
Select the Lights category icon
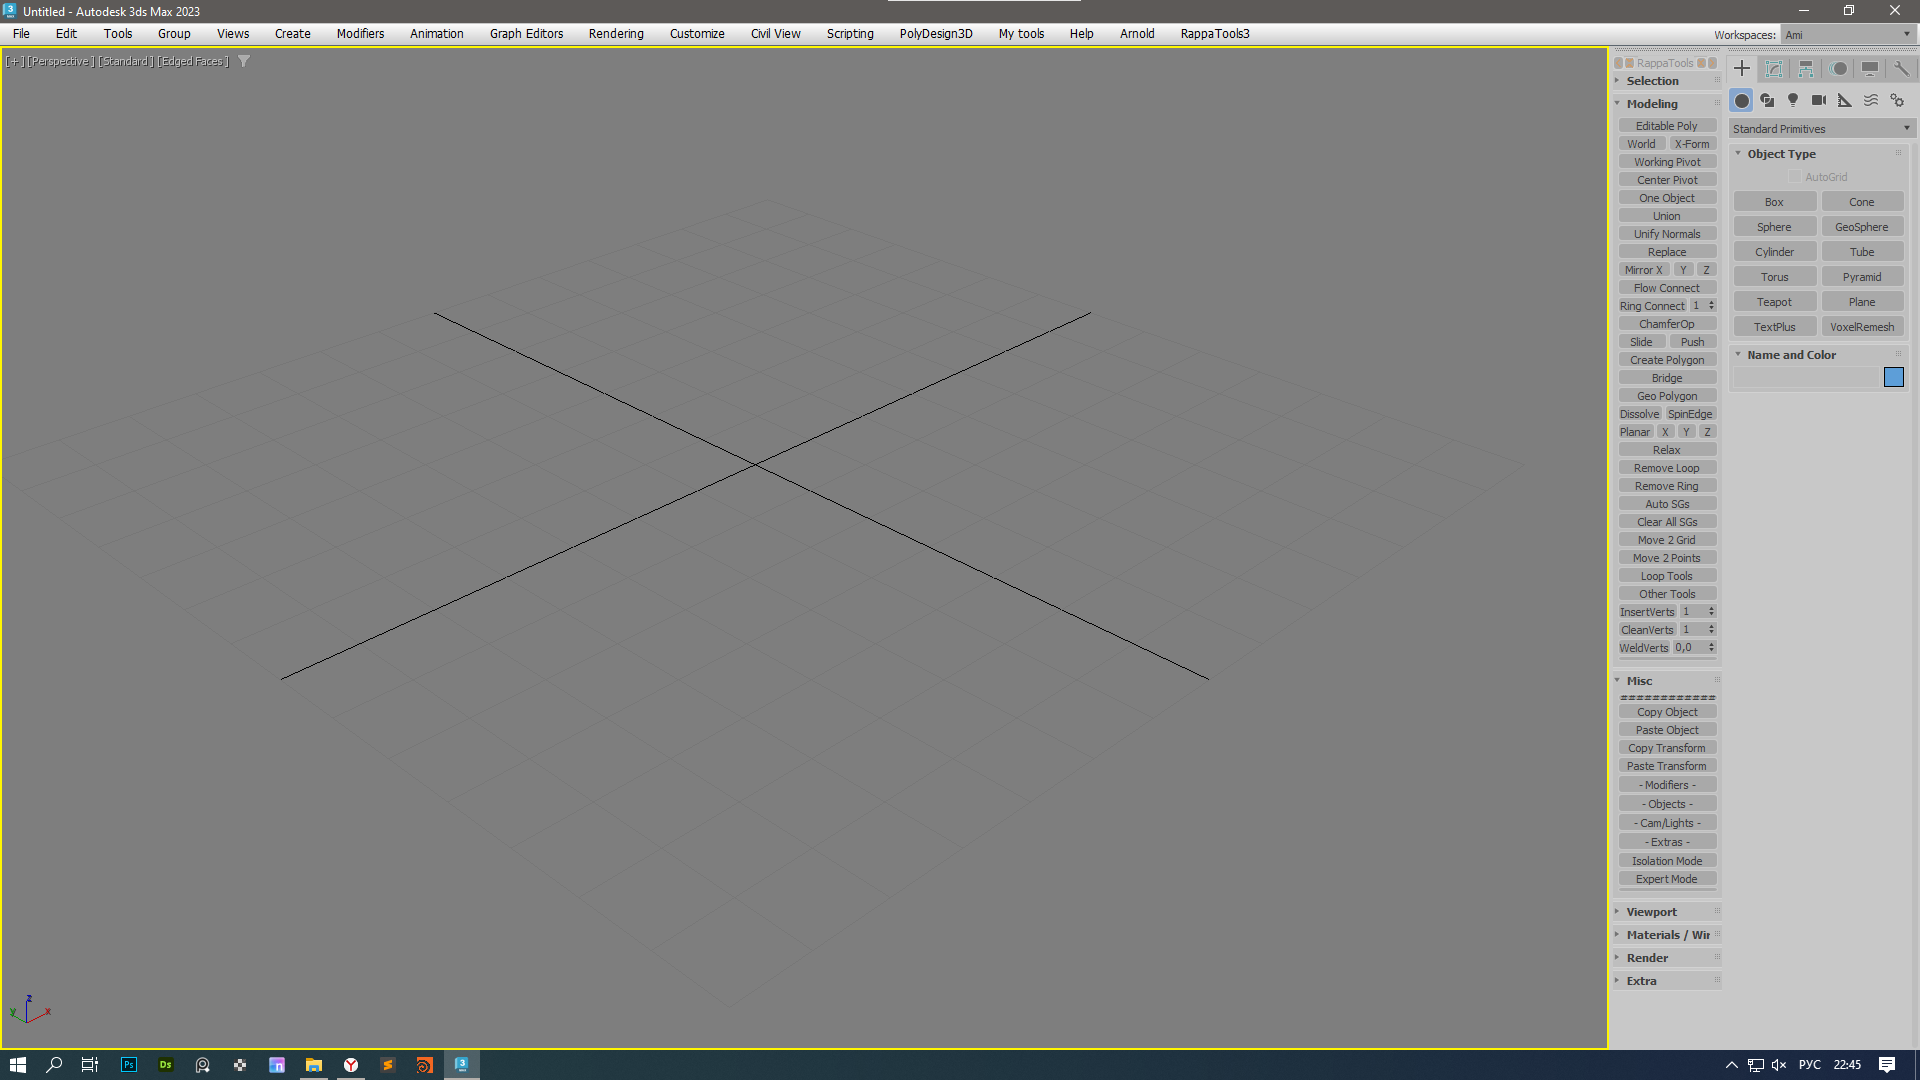(1793, 101)
